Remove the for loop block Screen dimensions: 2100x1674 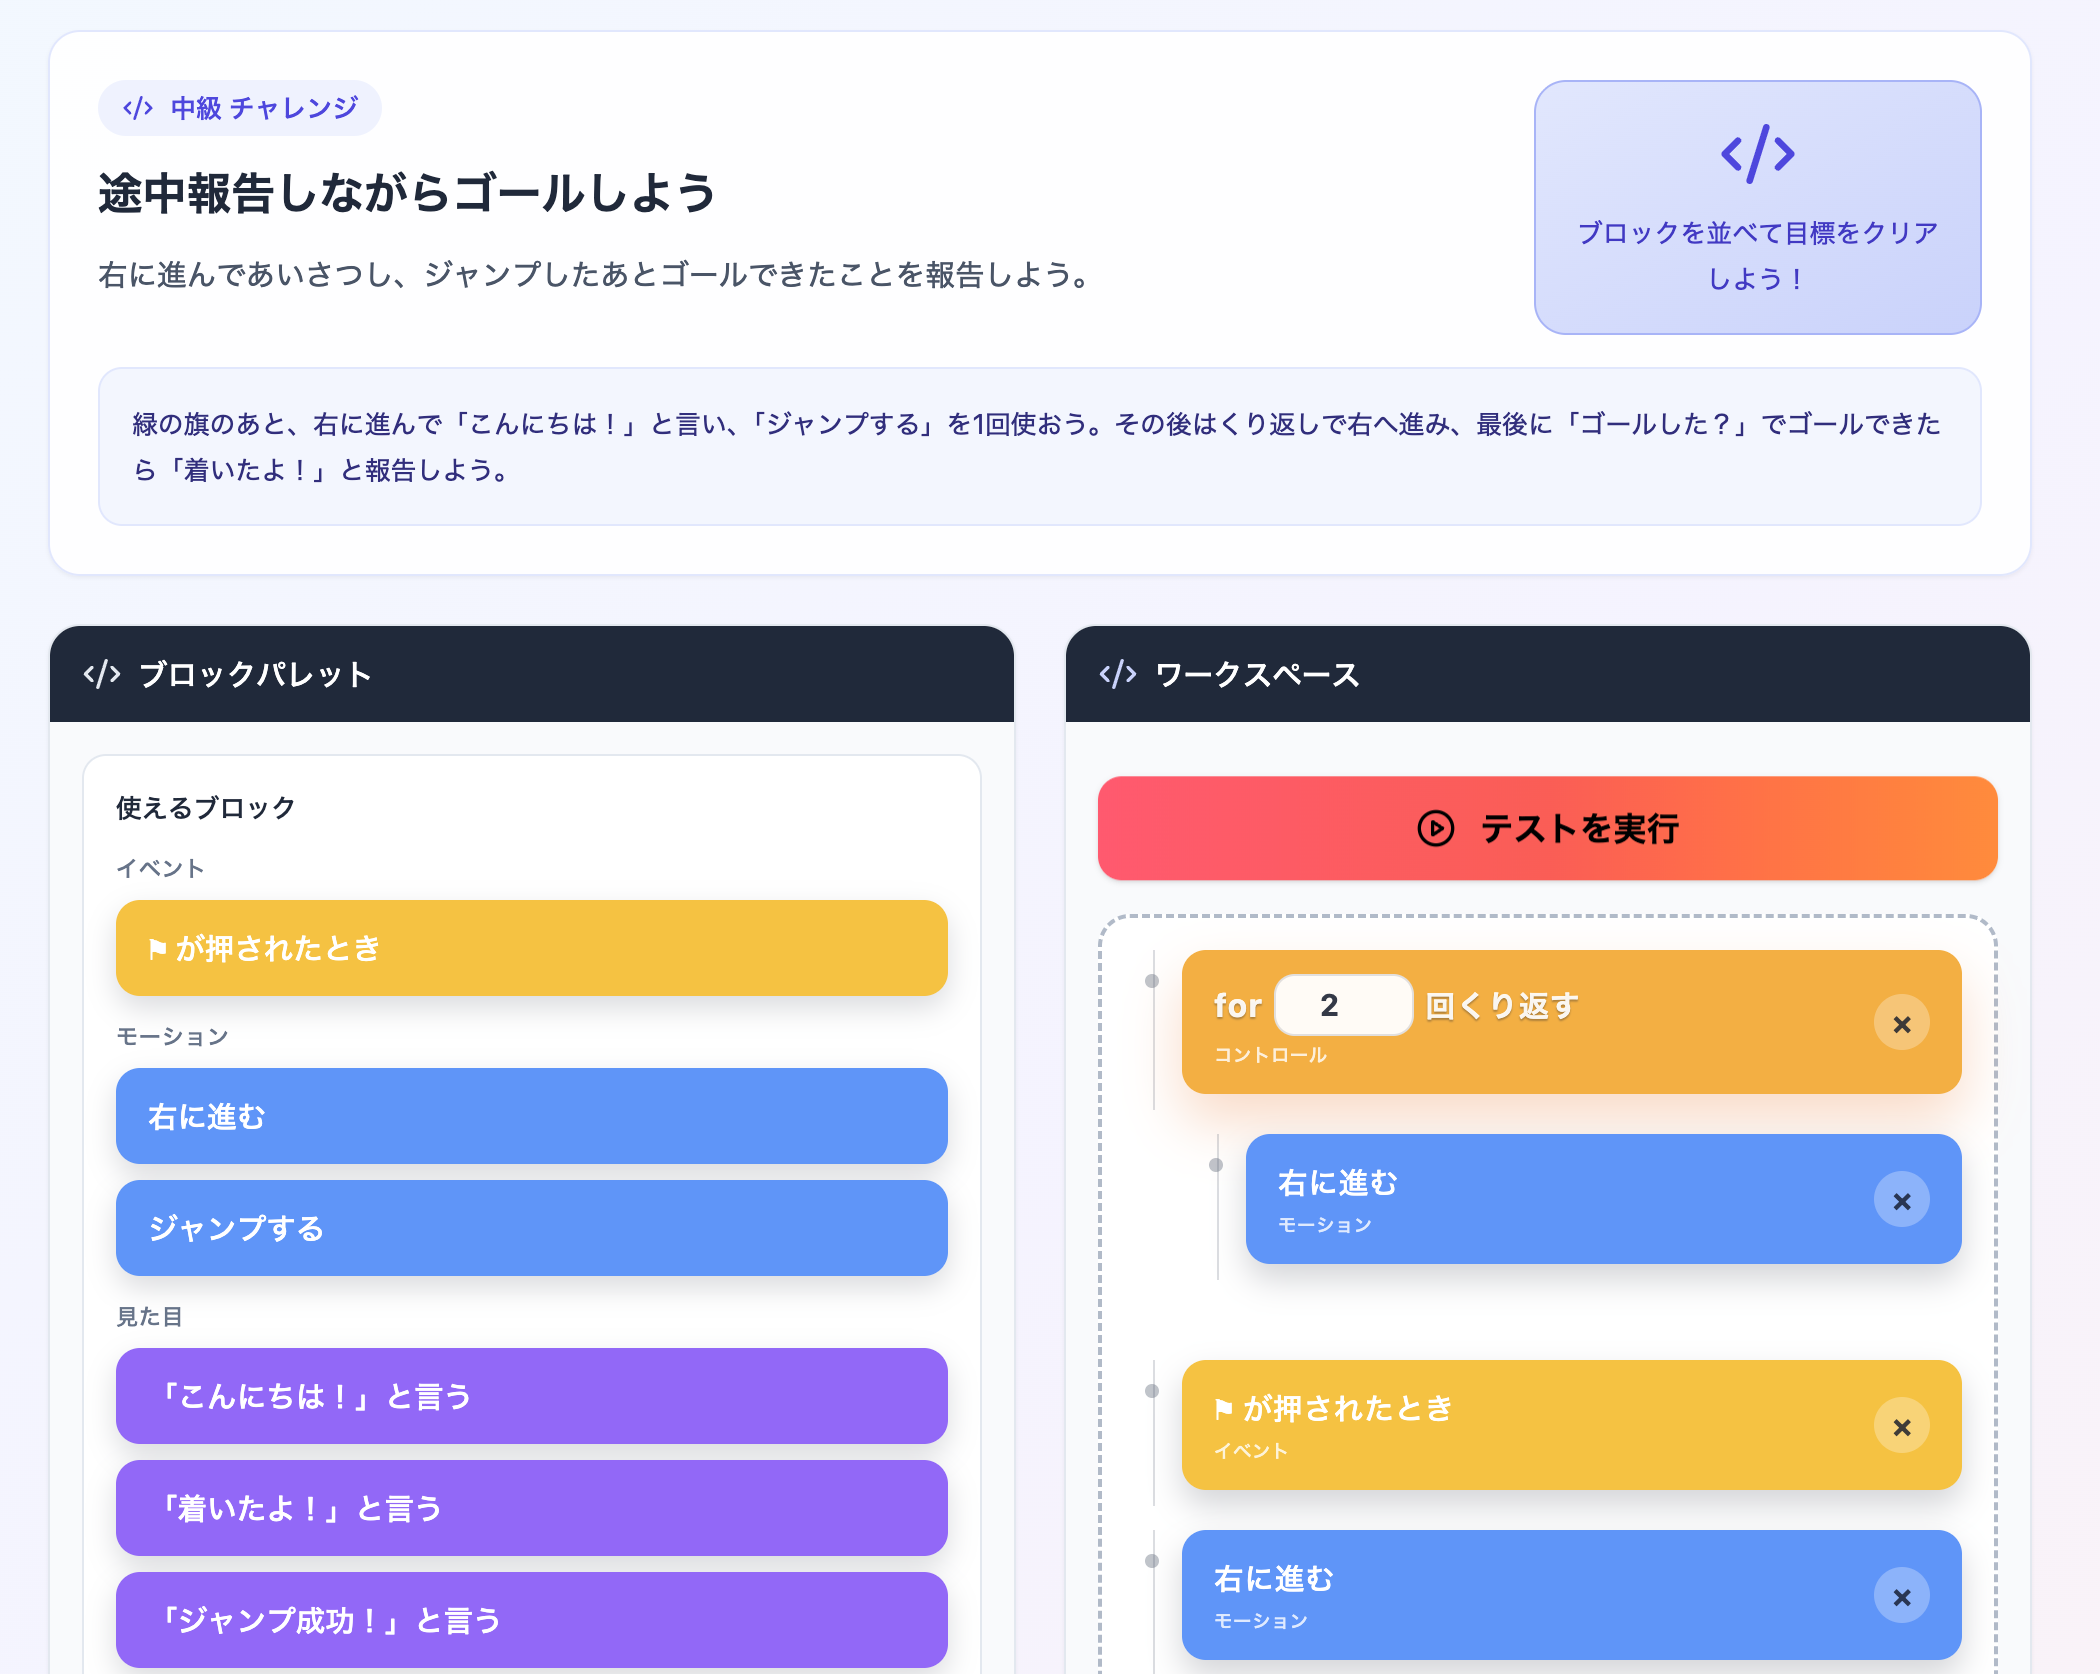click(x=1901, y=1023)
